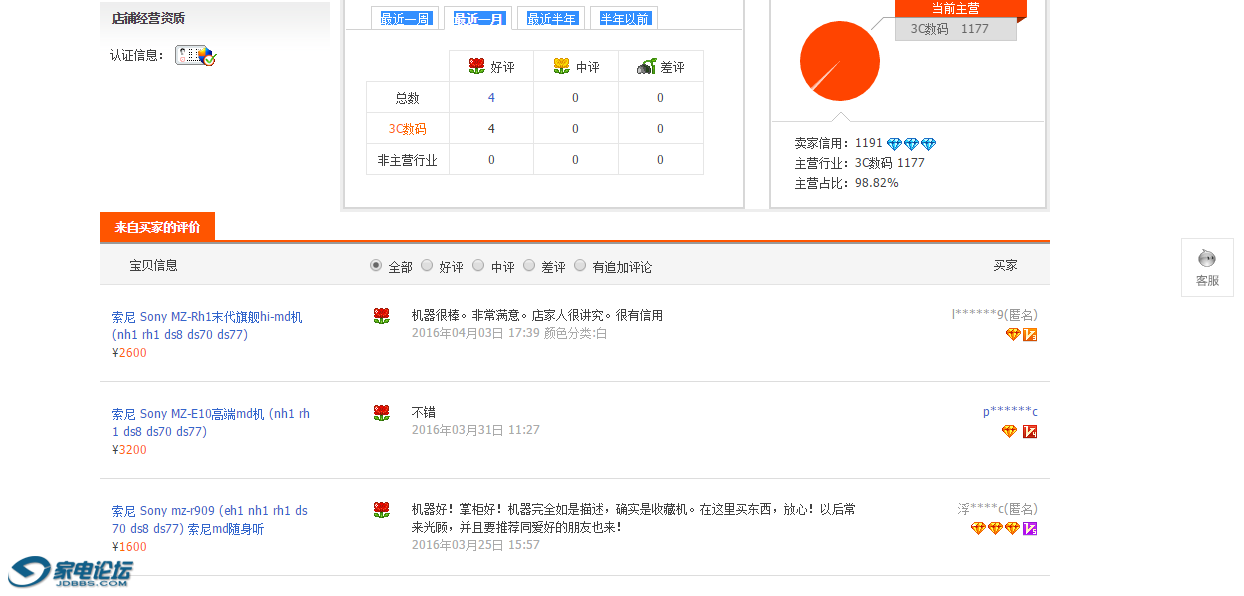Viewport: 1244px width, 596px height.
Task: Click the credit diamonds under buyer 浮****c
Action: (995, 528)
